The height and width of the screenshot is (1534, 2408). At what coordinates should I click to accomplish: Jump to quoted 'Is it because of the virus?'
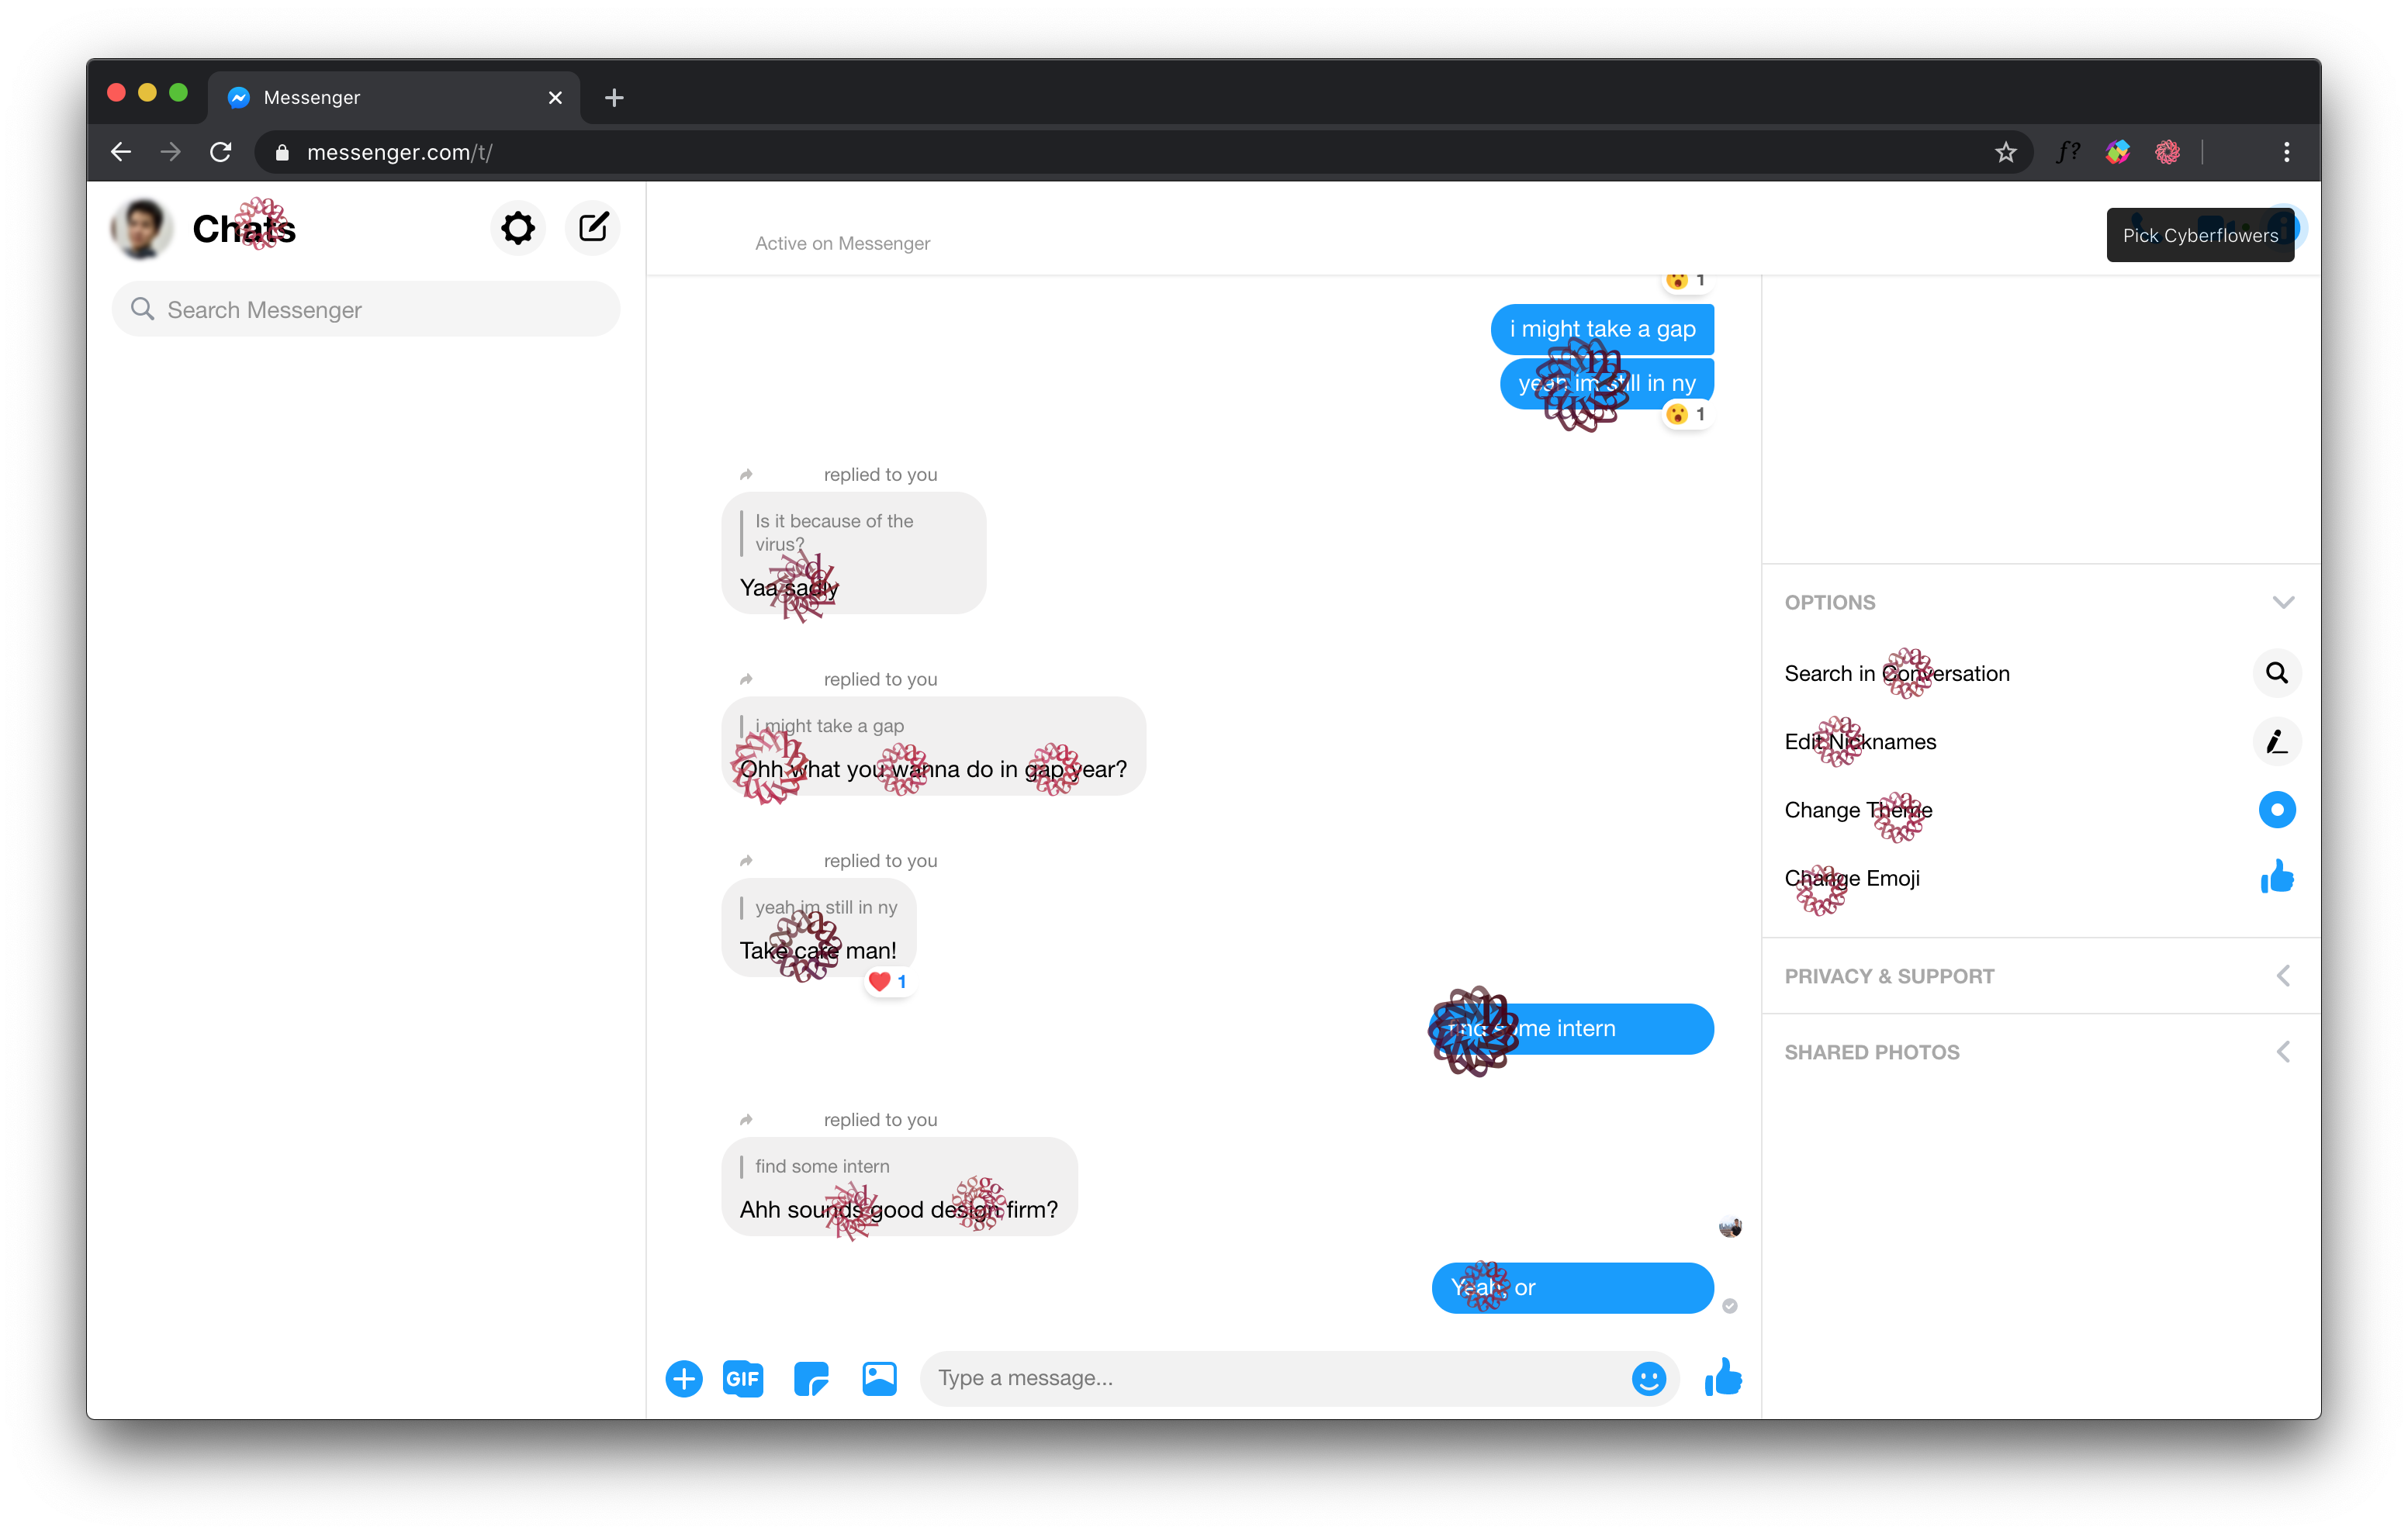point(834,533)
